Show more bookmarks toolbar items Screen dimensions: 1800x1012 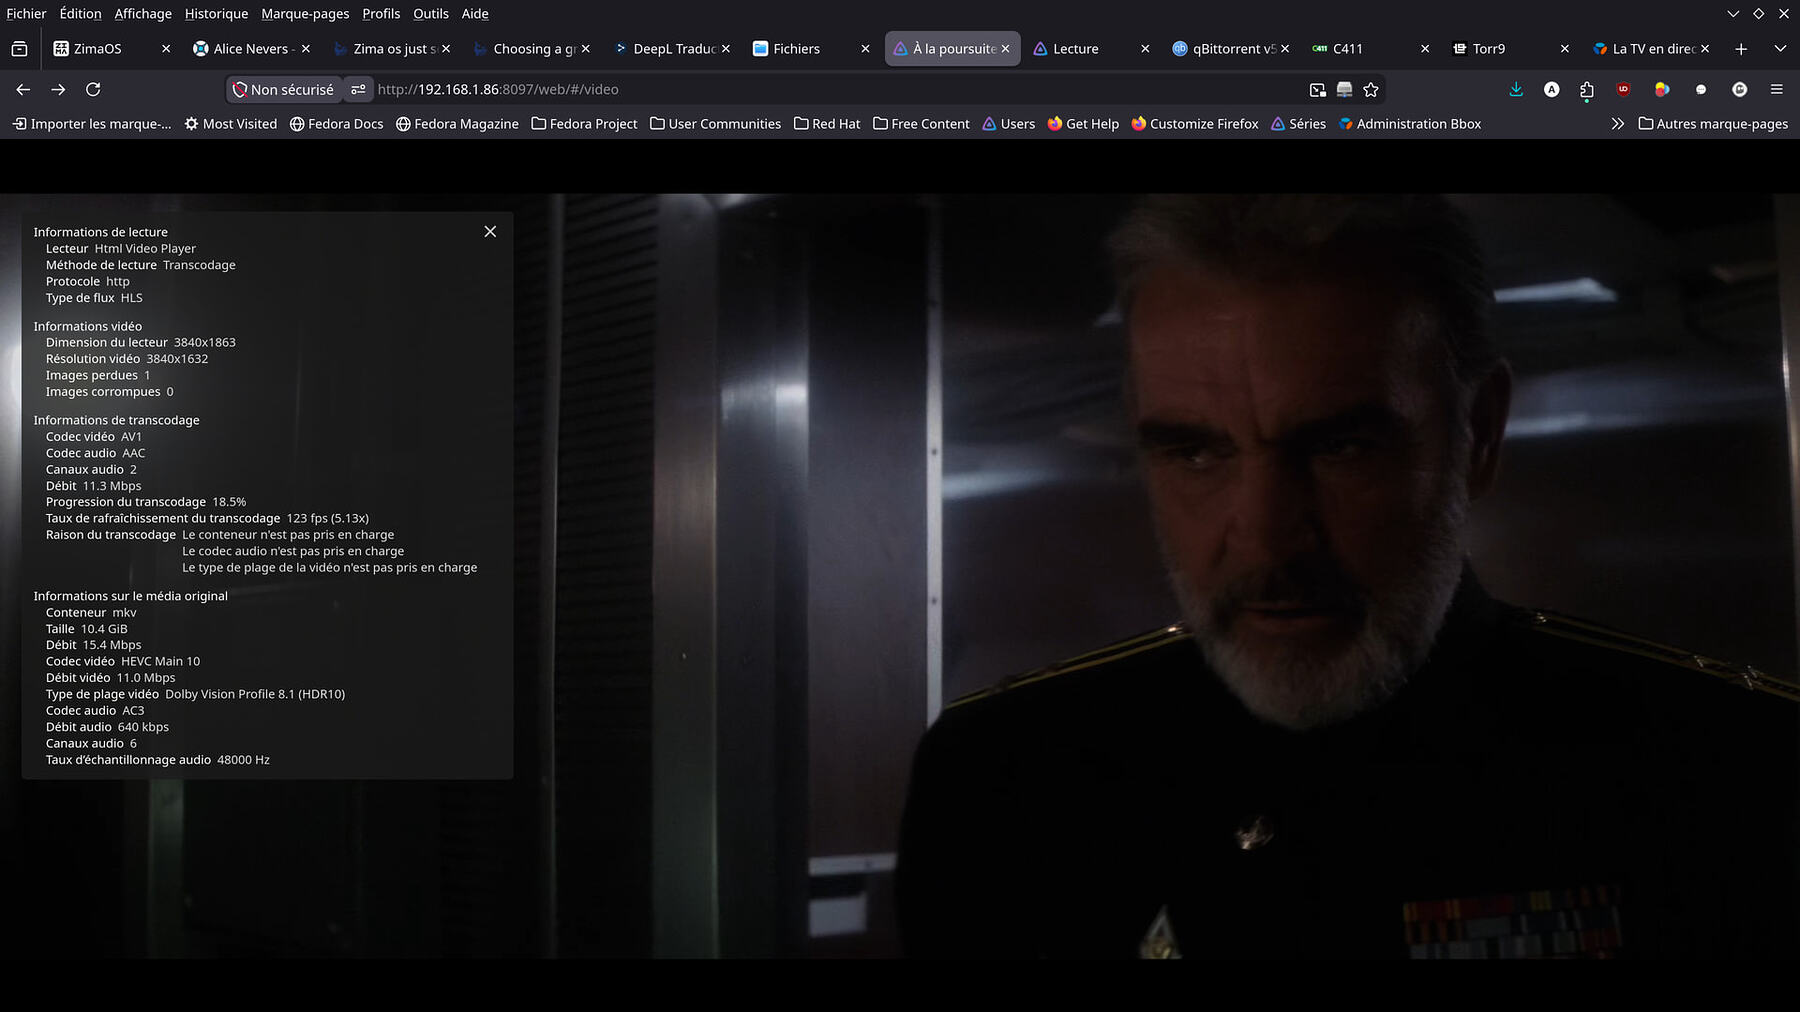(1618, 124)
